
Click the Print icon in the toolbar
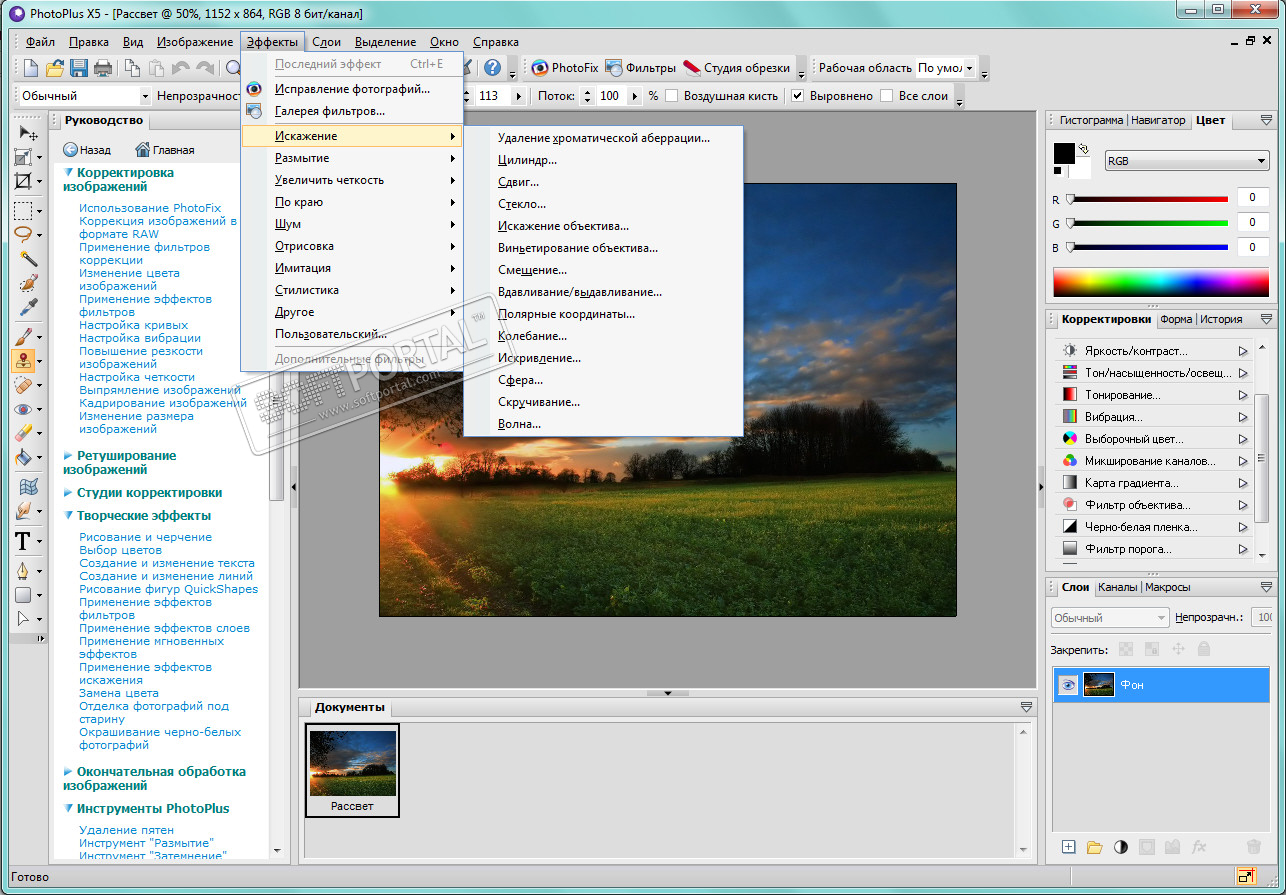click(103, 68)
